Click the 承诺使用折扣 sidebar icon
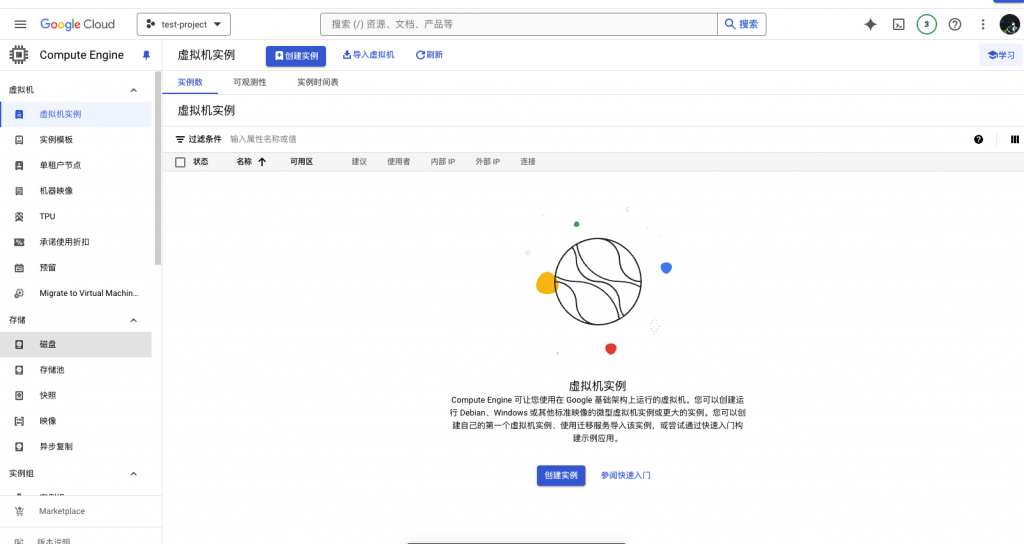The height and width of the screenshot is (544, 1024). (x=19, y=242)
